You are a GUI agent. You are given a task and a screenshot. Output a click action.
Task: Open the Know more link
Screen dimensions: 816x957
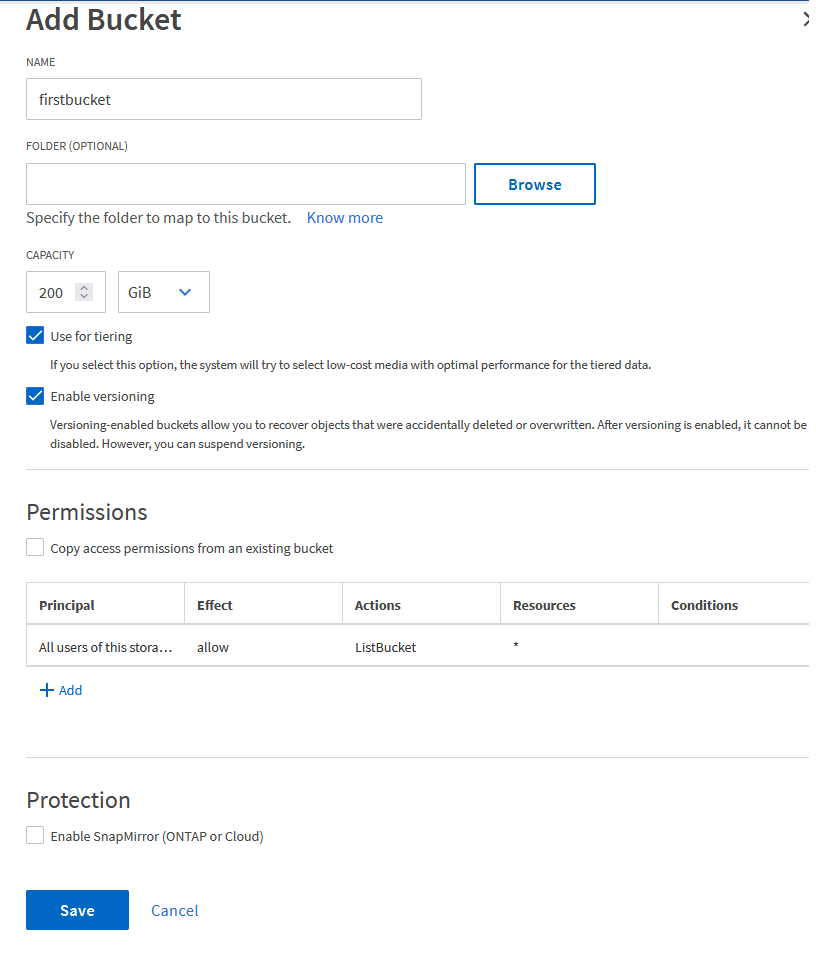(345, 218)
